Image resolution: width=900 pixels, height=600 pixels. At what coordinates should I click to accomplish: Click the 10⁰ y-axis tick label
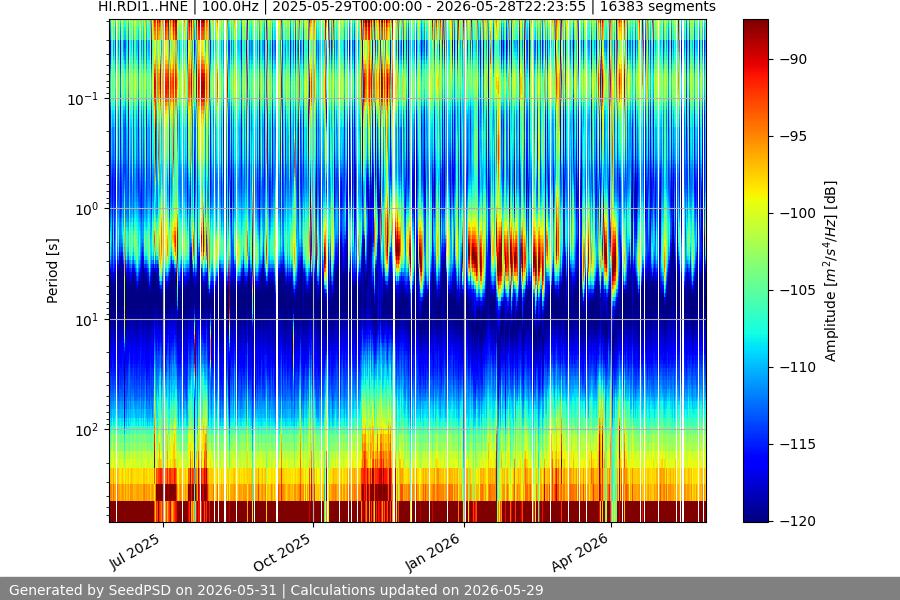click(x=87, y=210)
